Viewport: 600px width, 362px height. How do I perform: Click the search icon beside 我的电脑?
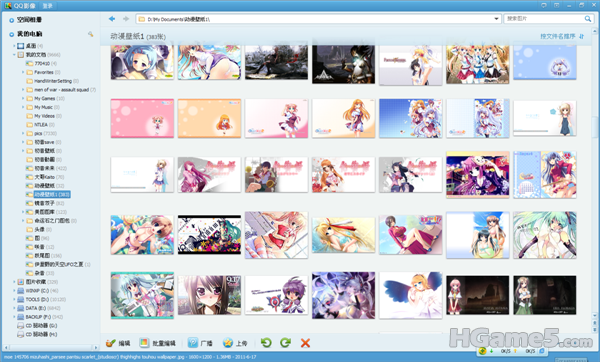(91, 34)
